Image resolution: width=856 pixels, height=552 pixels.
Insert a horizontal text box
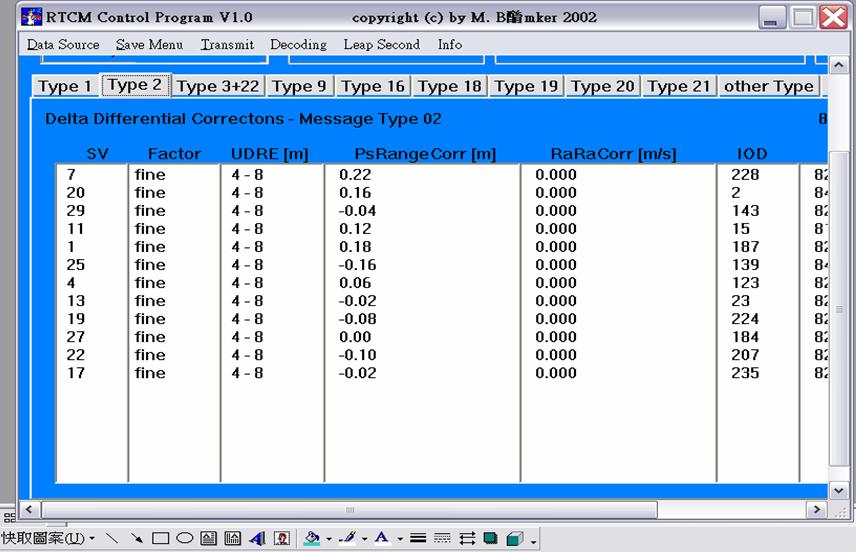[209, 539]
